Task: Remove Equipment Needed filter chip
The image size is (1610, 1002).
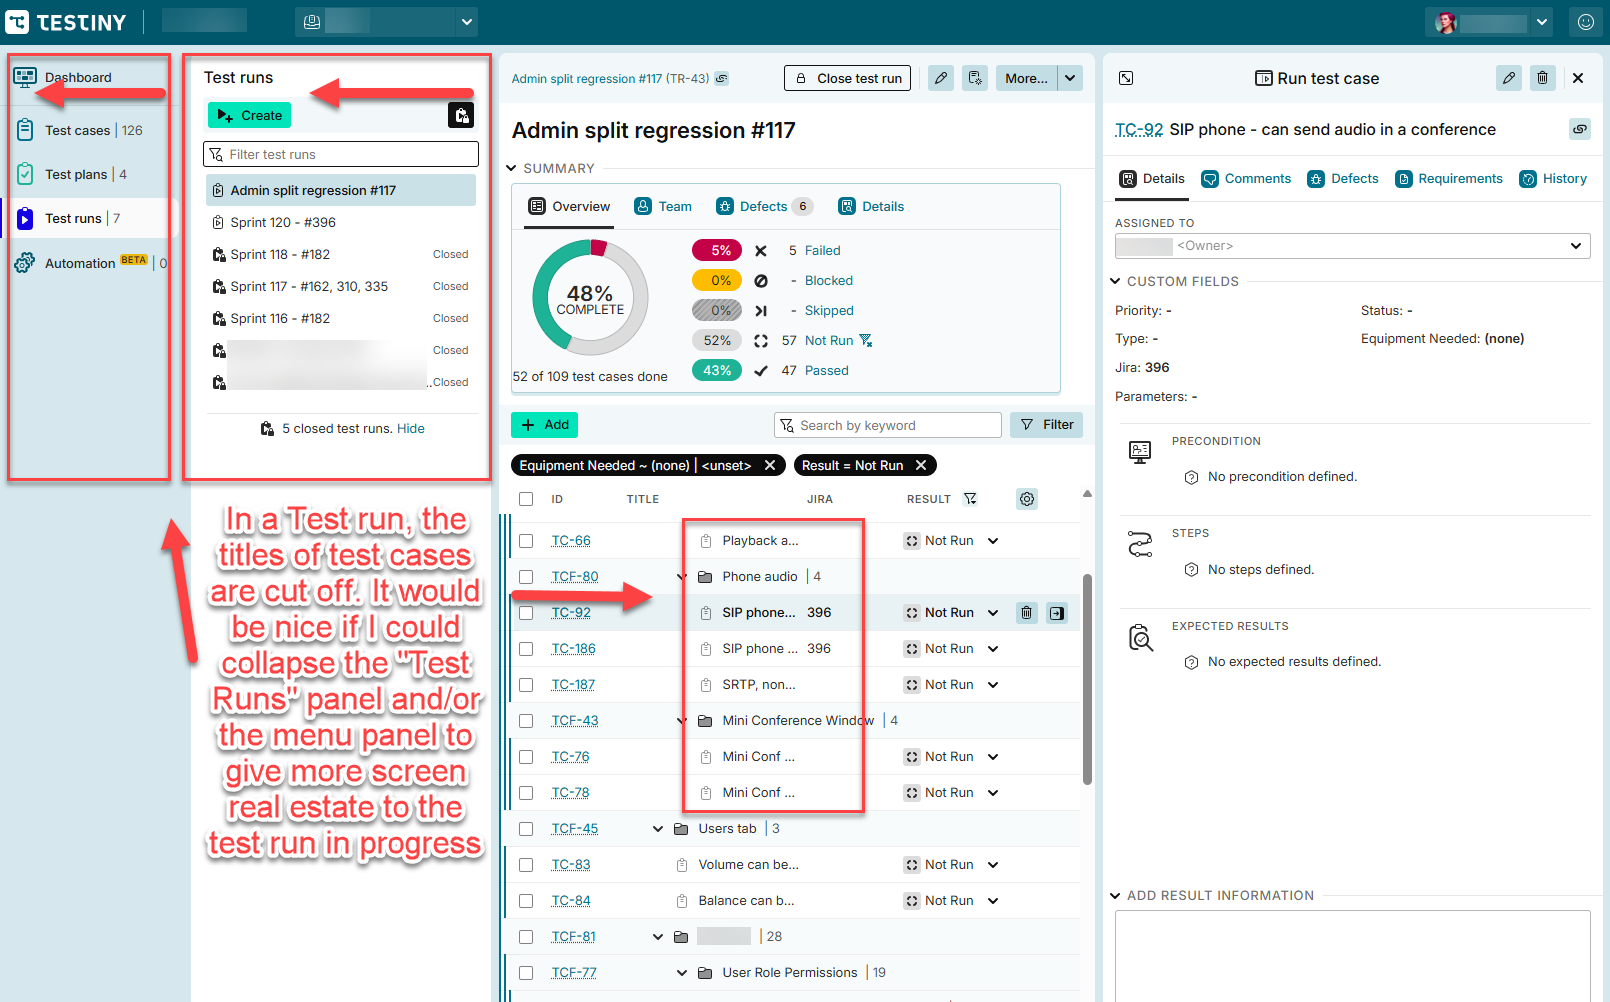Action: click(x=770, y=465)
